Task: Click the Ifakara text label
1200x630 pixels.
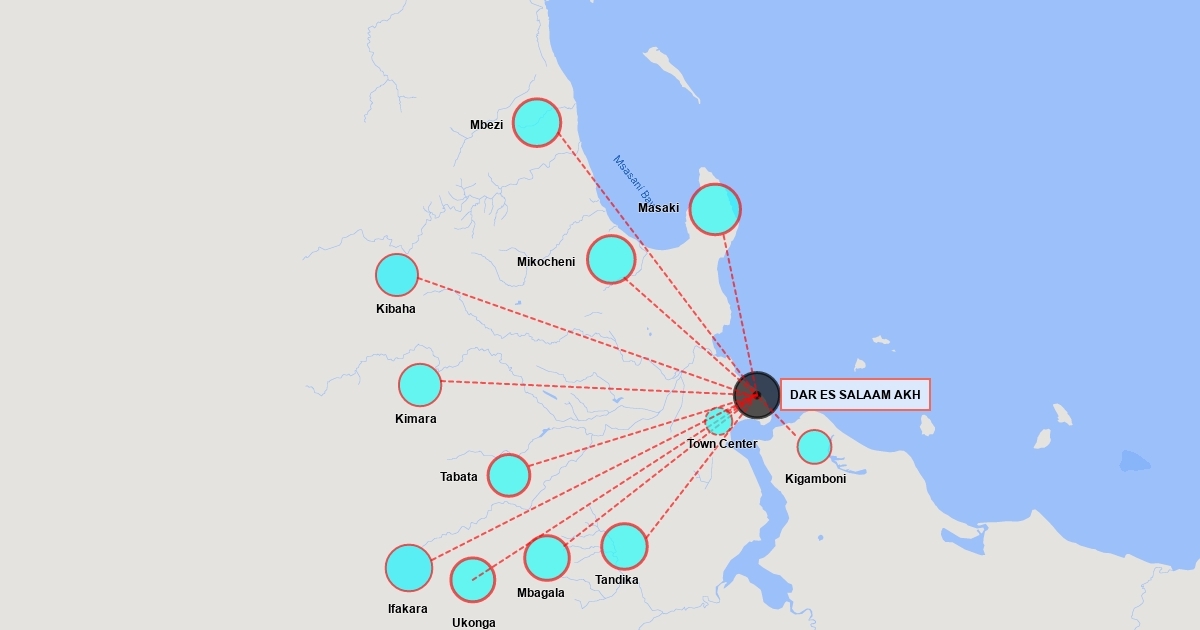Action: pyautogui.click(x=408, y=609)
